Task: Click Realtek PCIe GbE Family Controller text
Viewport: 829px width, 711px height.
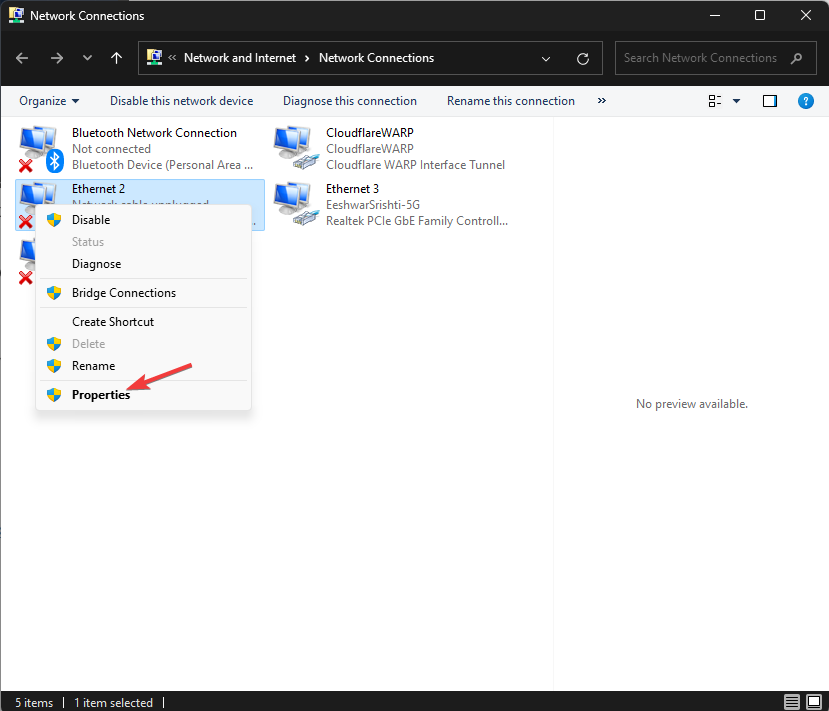Action: [417, 221]
